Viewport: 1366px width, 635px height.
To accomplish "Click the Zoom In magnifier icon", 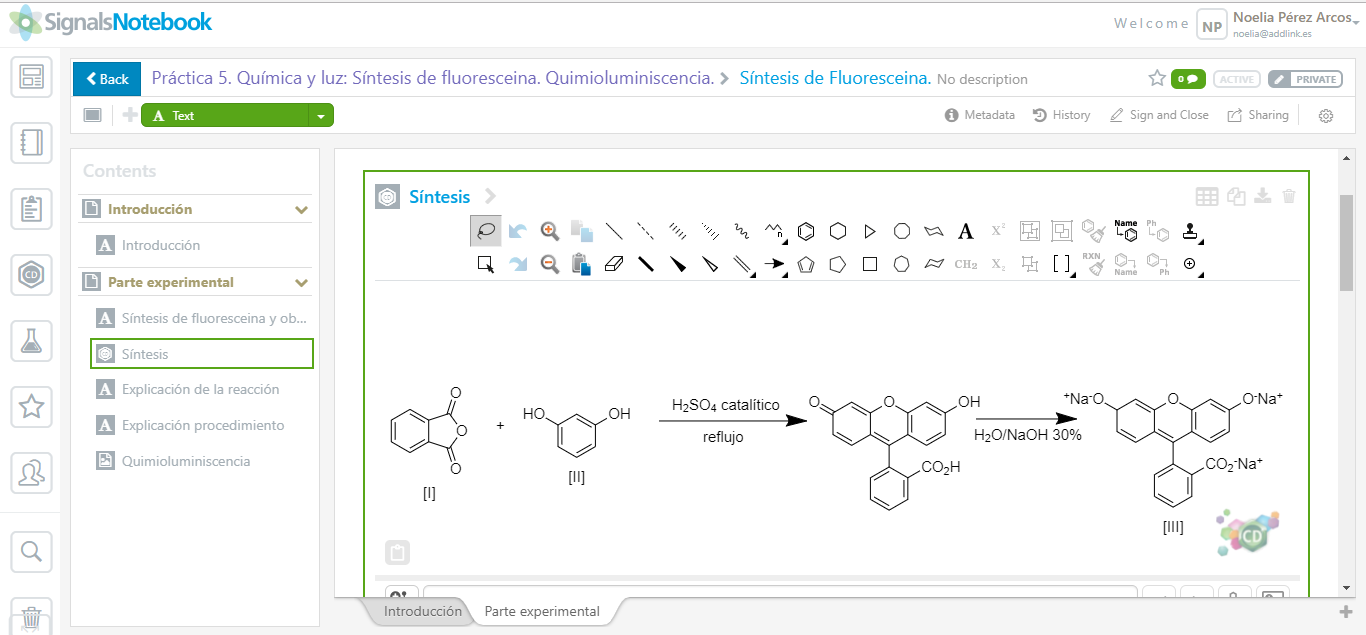I will point(549,231).
